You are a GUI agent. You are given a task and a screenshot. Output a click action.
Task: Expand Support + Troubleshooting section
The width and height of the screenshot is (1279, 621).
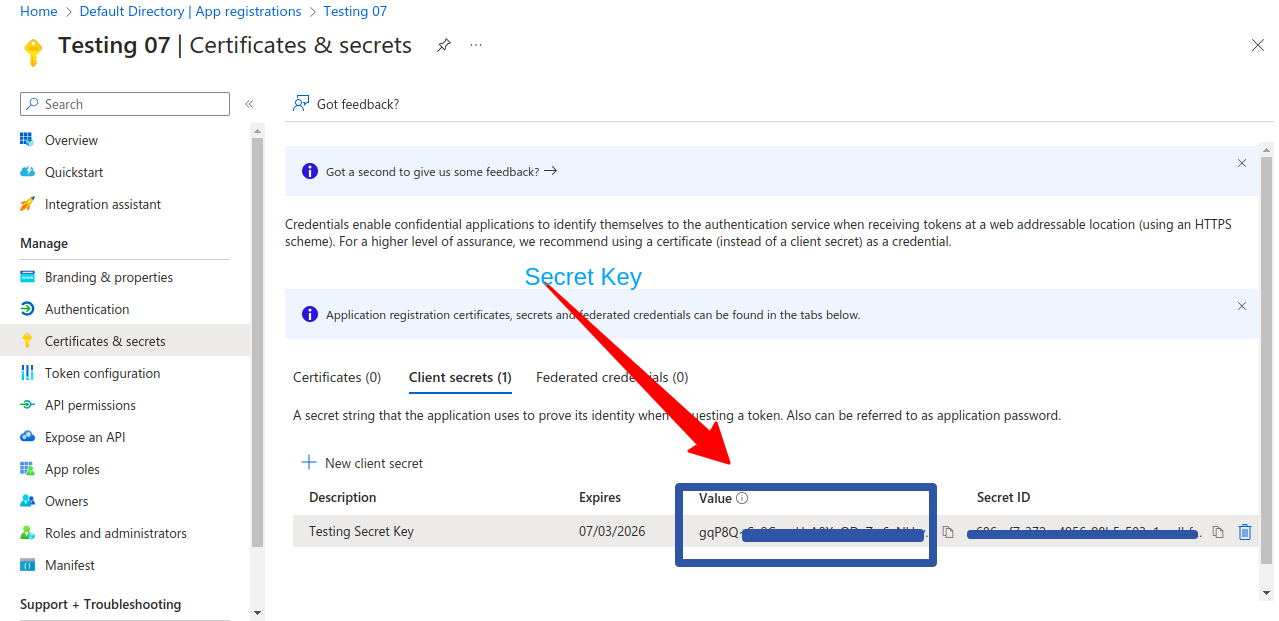(100, 604)
